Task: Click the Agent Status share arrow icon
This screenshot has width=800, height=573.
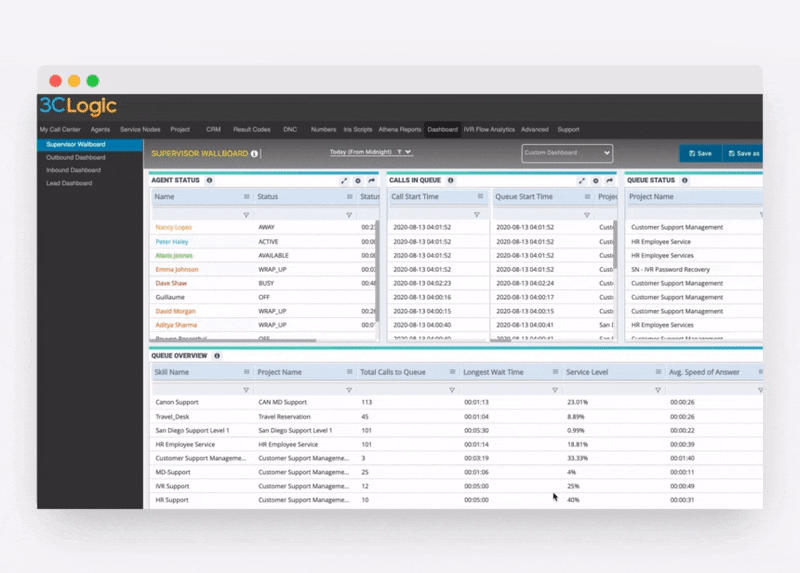Action: (x=371, y=181)
